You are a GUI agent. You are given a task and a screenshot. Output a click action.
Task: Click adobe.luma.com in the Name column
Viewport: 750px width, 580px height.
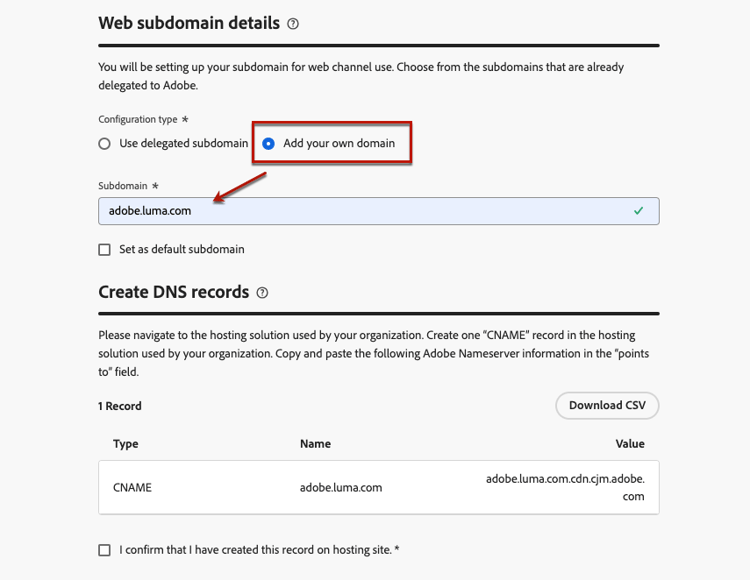pos(341,488)
